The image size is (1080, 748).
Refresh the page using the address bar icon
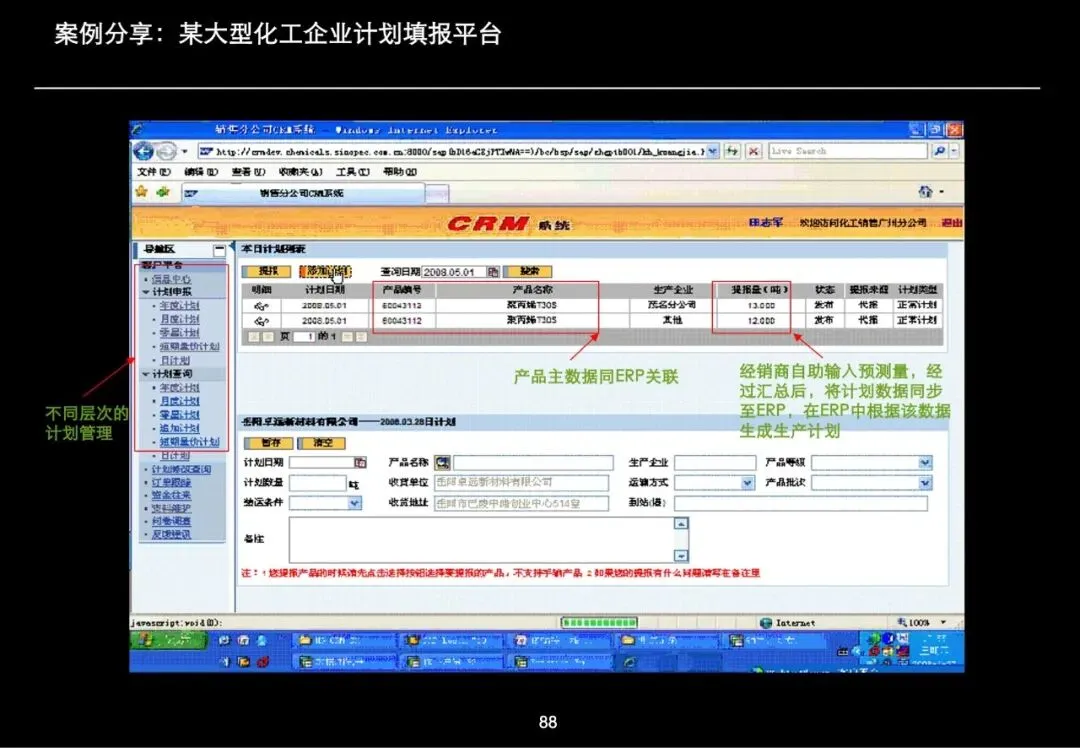[x=731, y=151]
